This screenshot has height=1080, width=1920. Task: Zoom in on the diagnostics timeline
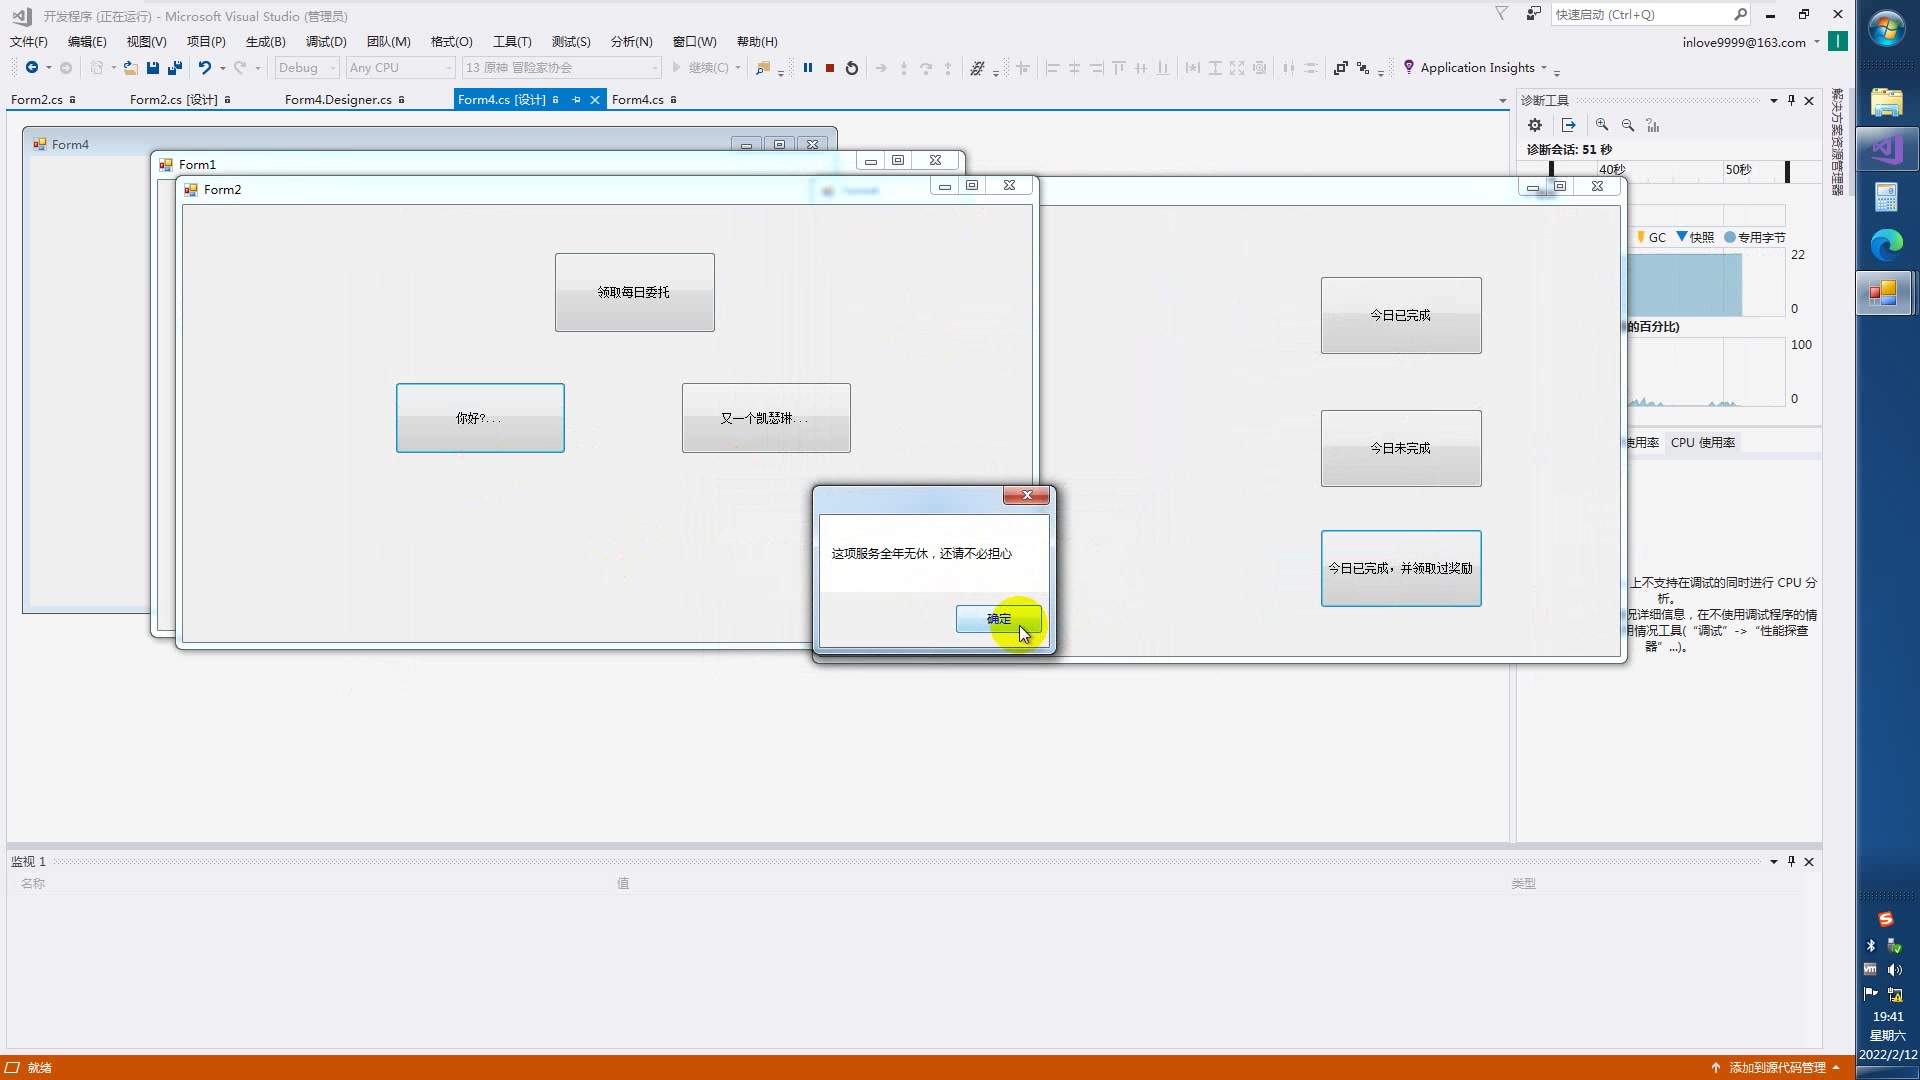coord(1601,125)
